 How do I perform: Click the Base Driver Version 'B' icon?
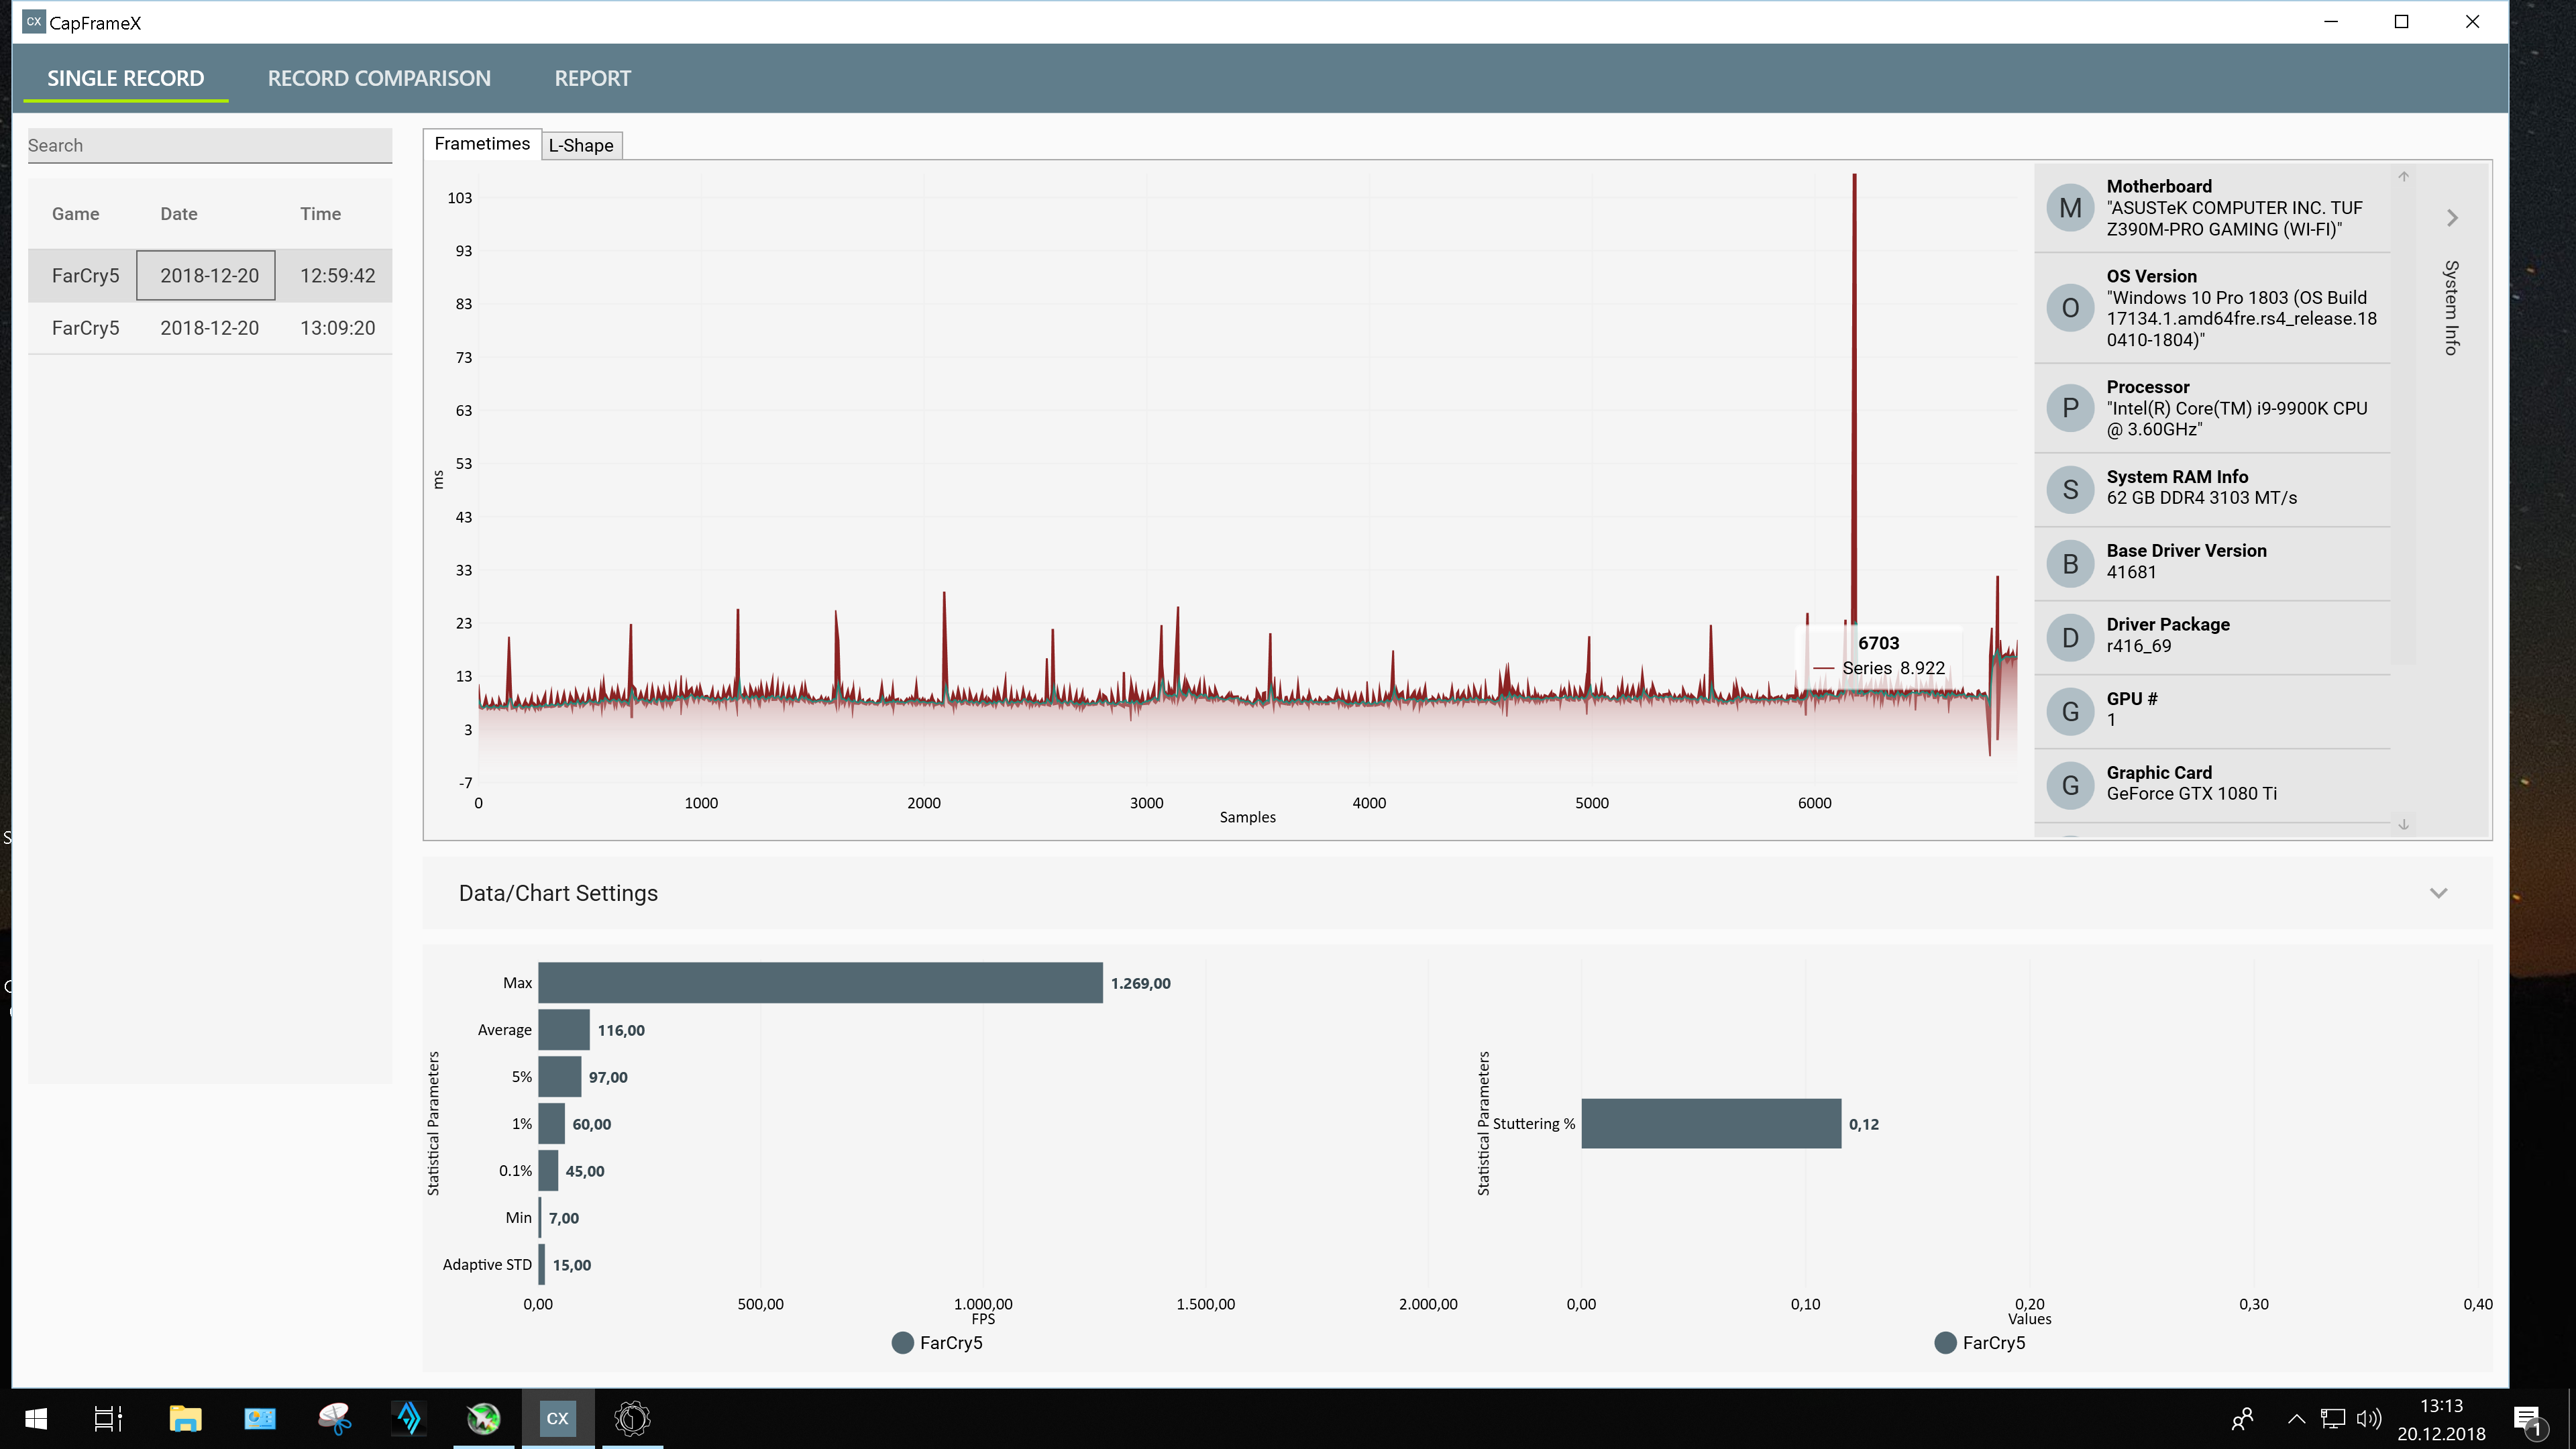coord(2070,564)
